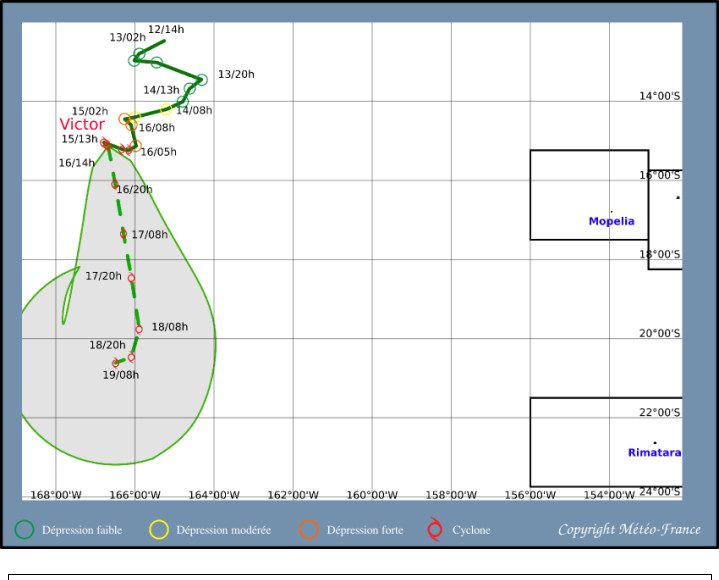Click the 16°00'S latitude label
Screen dimensions: 719x580
coord(660,175)
